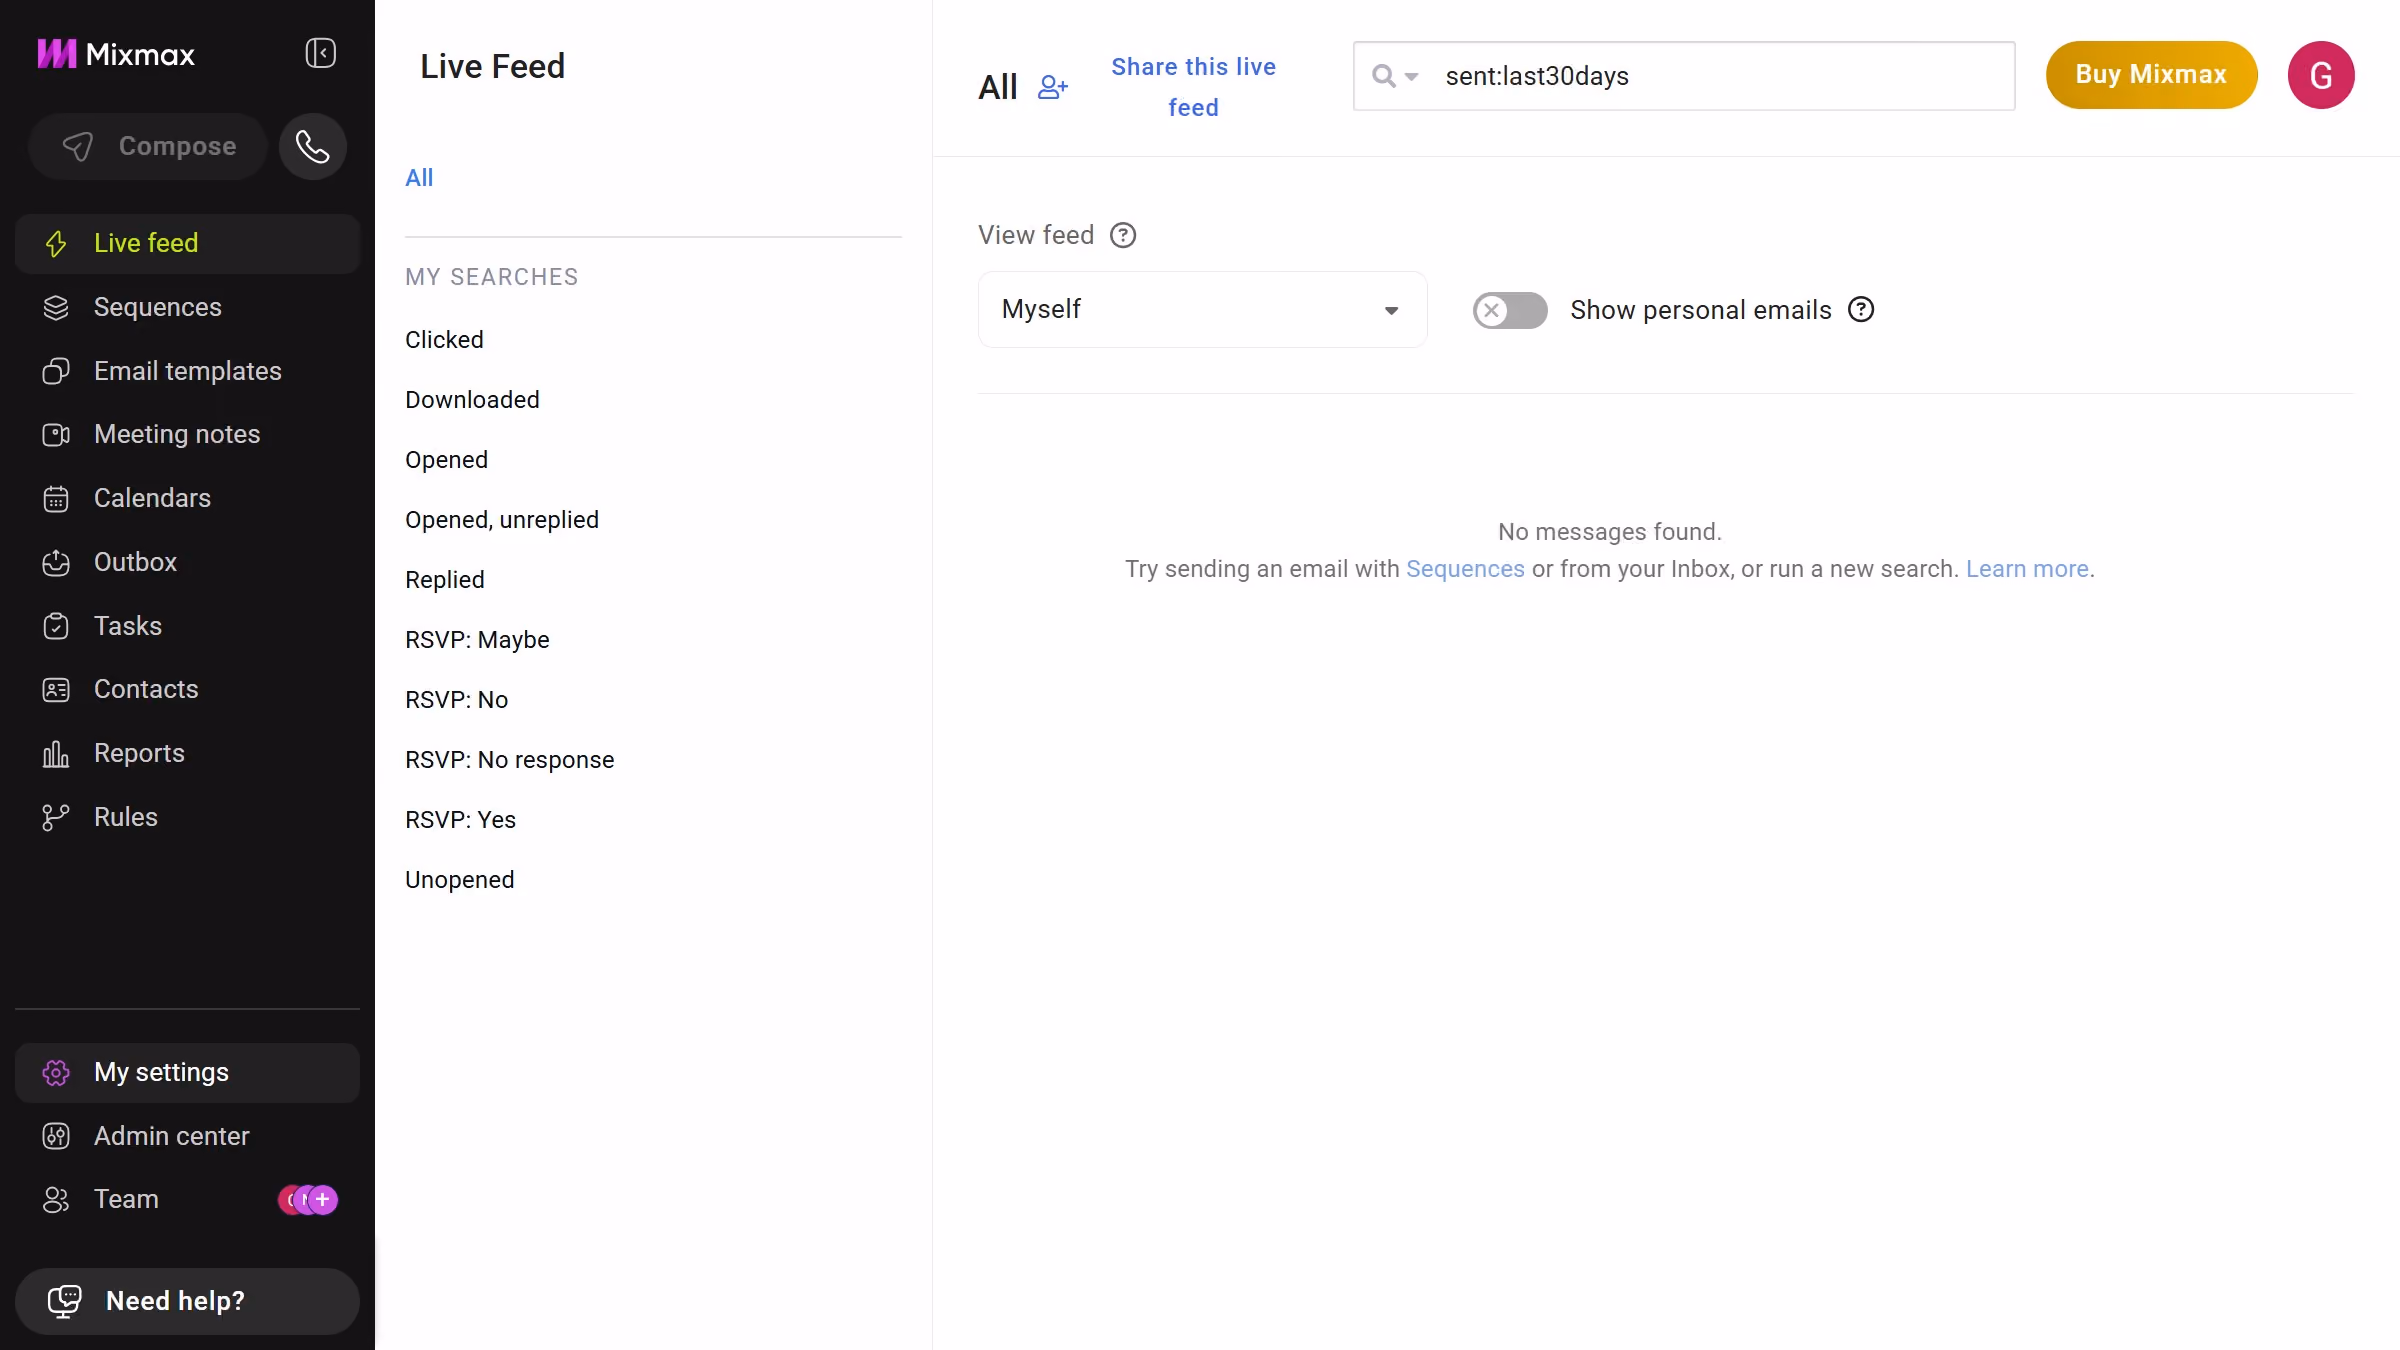Click the Need help chat icon
This screenshot has height=1350, width=2400.
[x=65, y=1301]
